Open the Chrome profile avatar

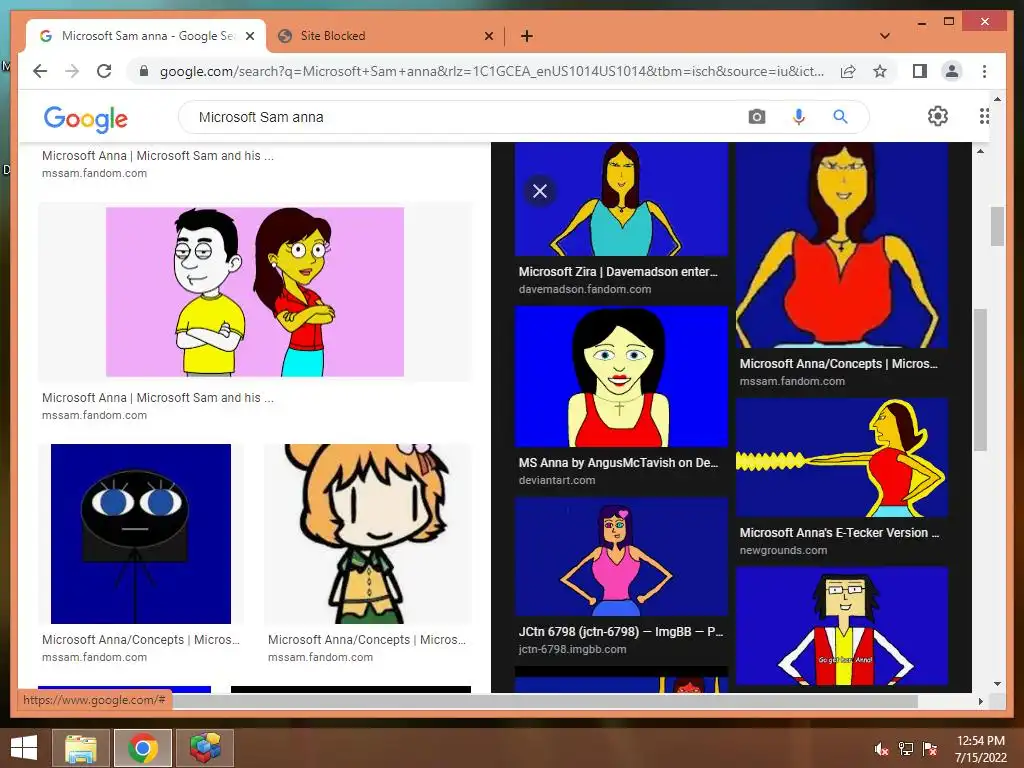point(952,71)
